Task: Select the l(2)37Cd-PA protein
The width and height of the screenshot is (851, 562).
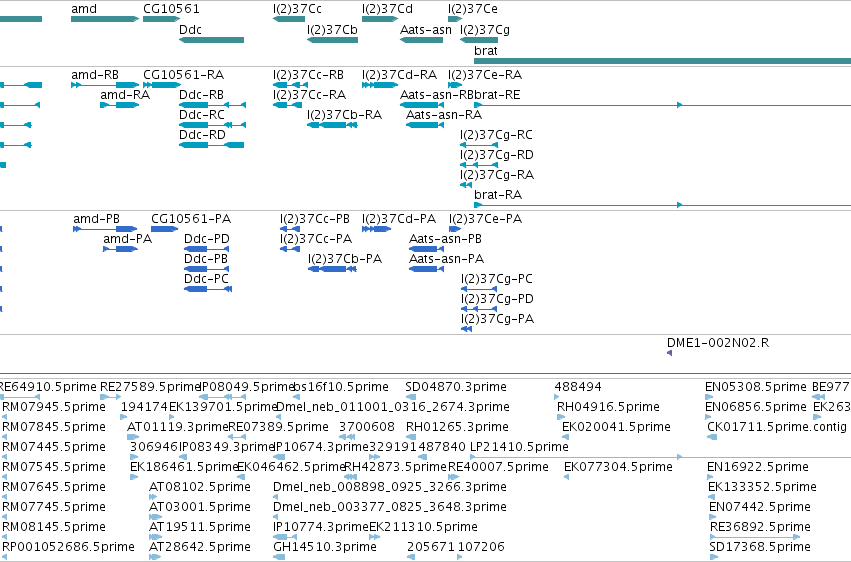Action: [376, 229]
